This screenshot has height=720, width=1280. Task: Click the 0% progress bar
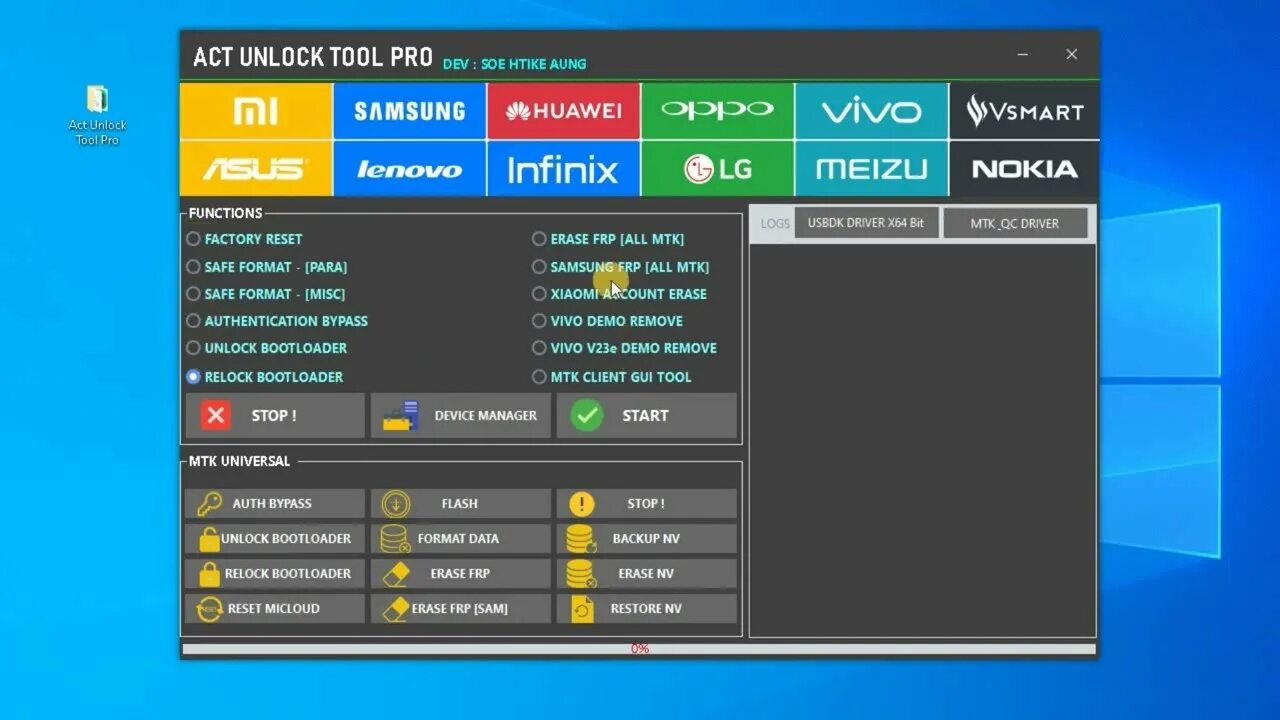(639, 649)
